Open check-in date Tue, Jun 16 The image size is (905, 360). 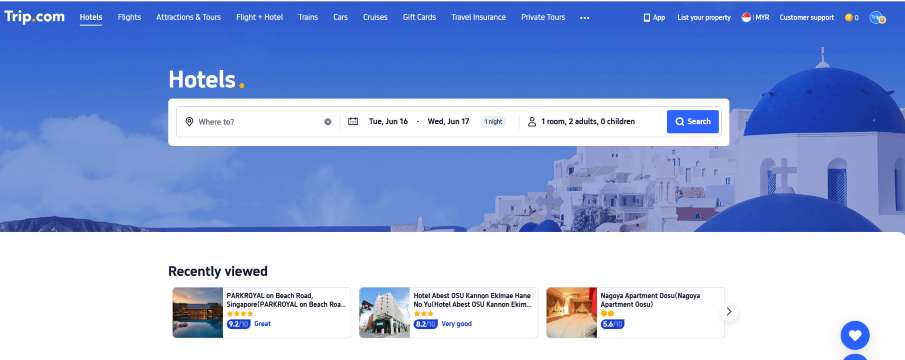pos(388,122)
